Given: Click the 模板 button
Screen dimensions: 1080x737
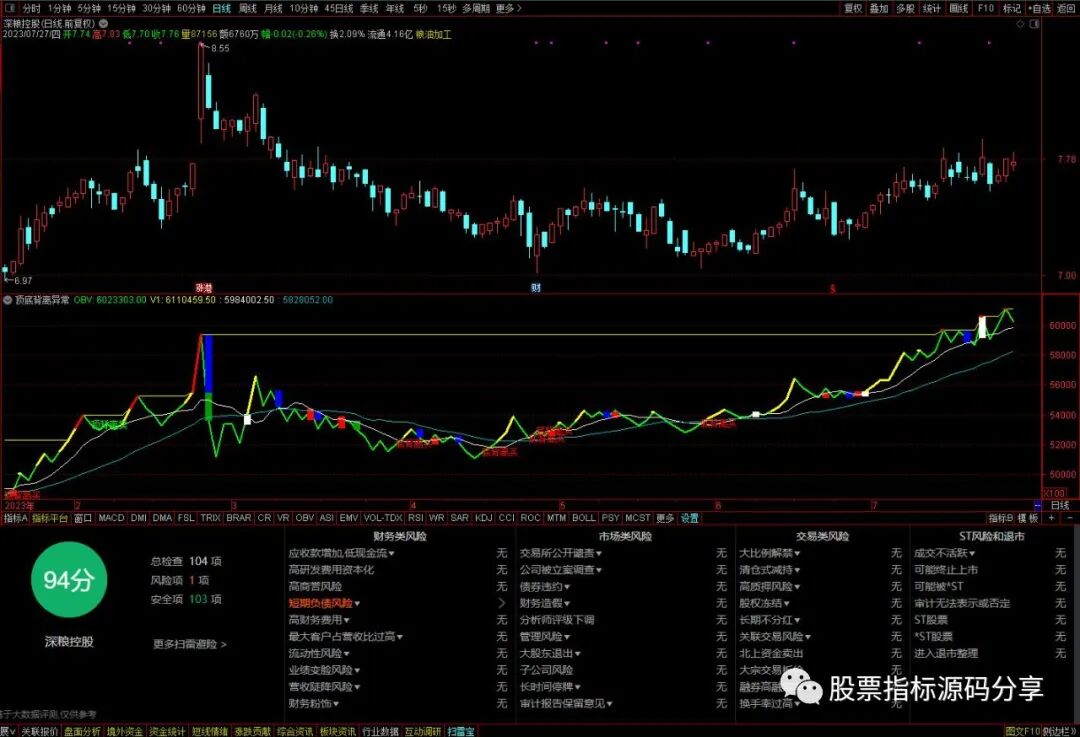Looking at the screenshot, I should click(x=1028, y=518).
